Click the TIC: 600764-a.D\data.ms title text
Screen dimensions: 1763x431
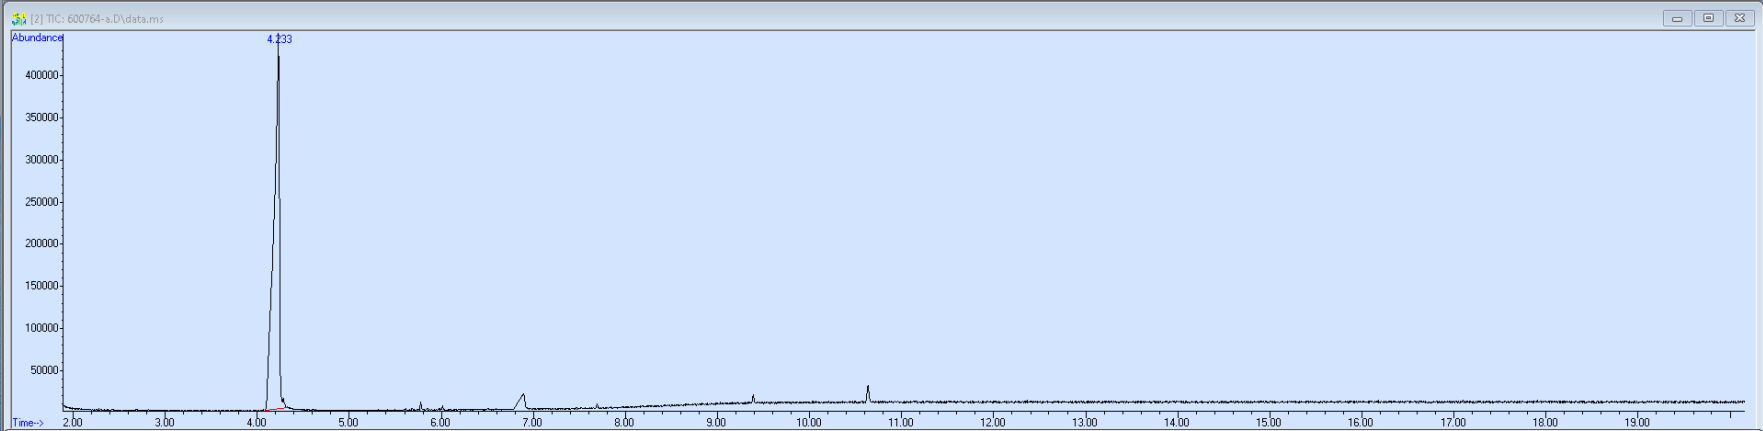point(104,19)
